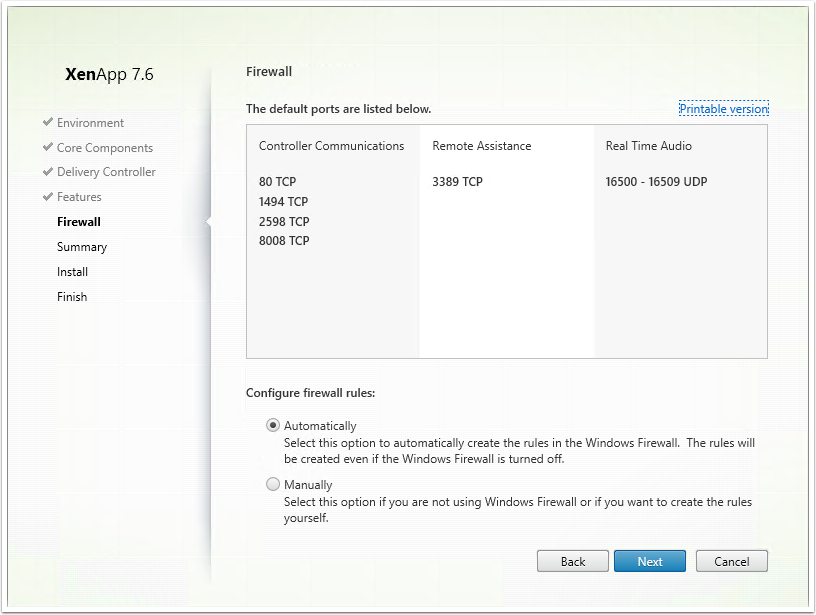816x615 pixels.
Task: Click 'The default ports are listed below' text
Action: pos(339,109)
